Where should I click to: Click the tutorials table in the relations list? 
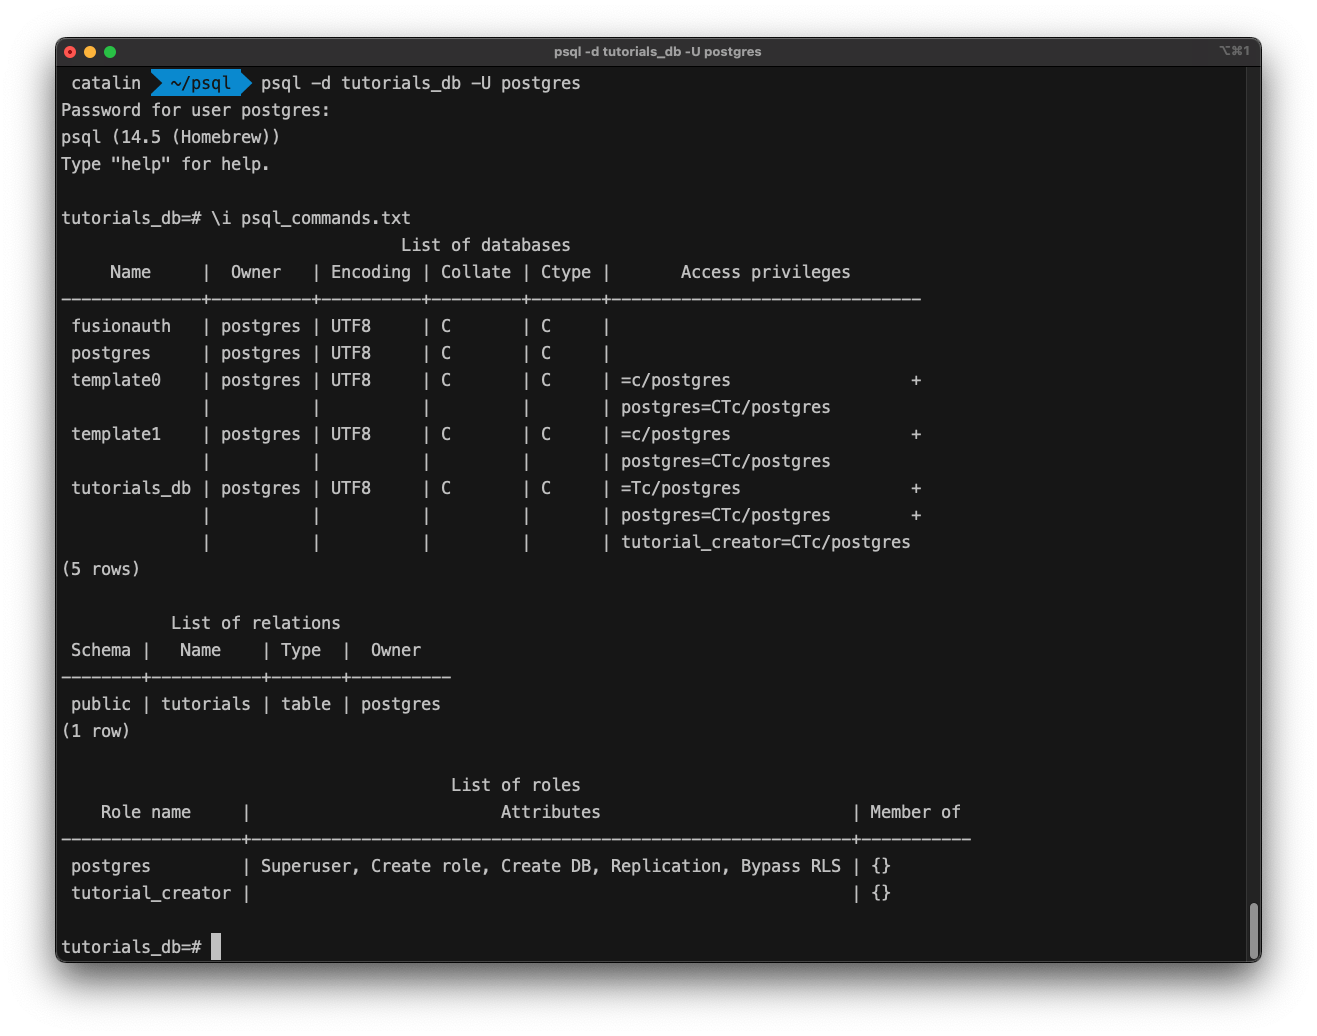pyautogui.click(x=206, y=704)
